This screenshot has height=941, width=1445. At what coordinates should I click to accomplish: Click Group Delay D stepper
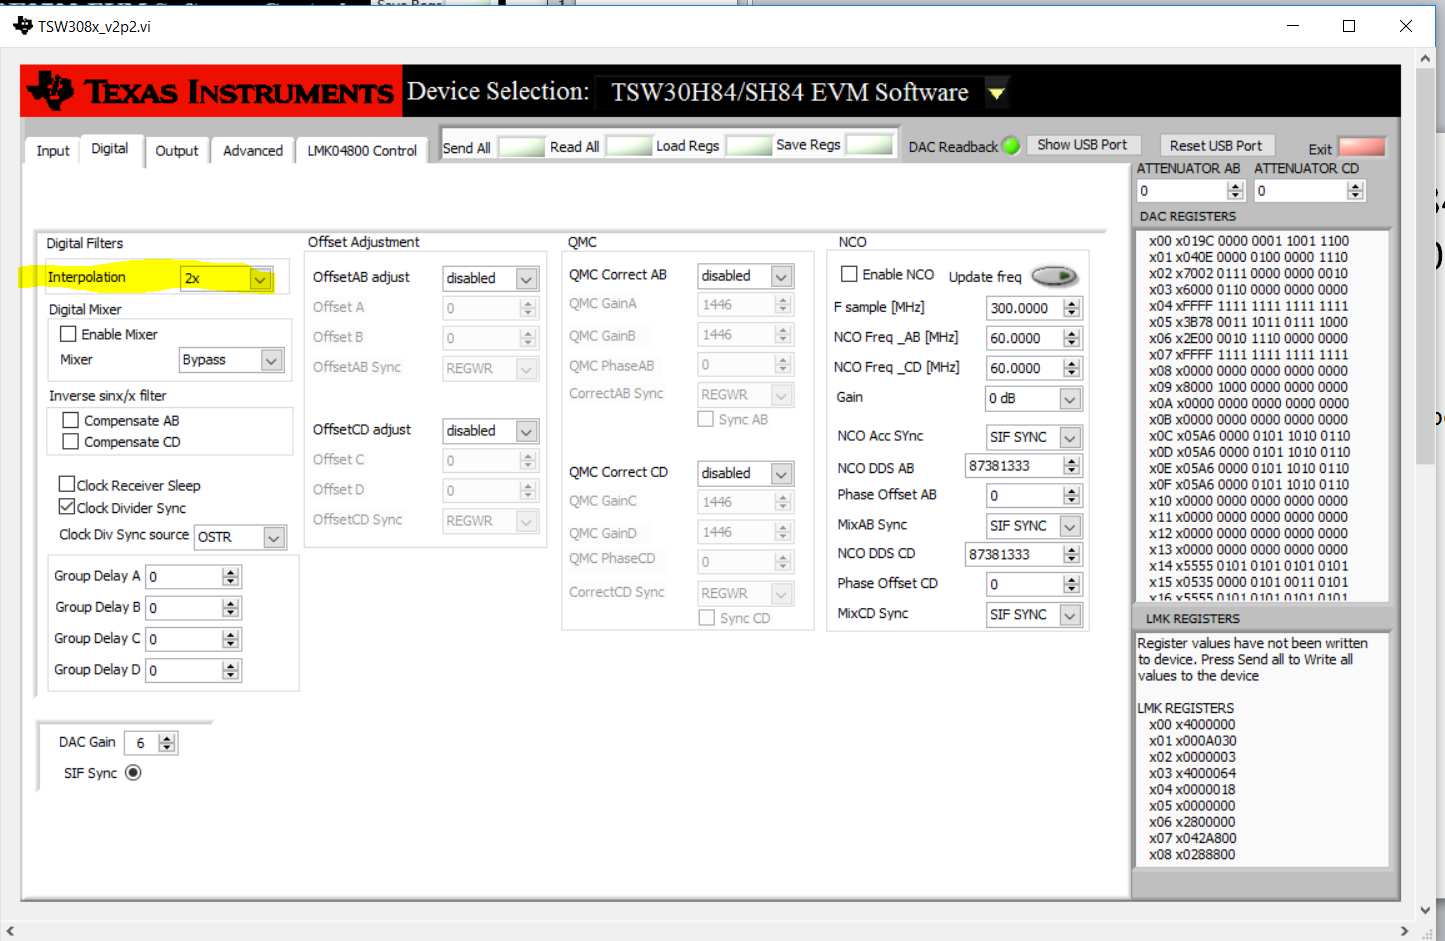231,670
